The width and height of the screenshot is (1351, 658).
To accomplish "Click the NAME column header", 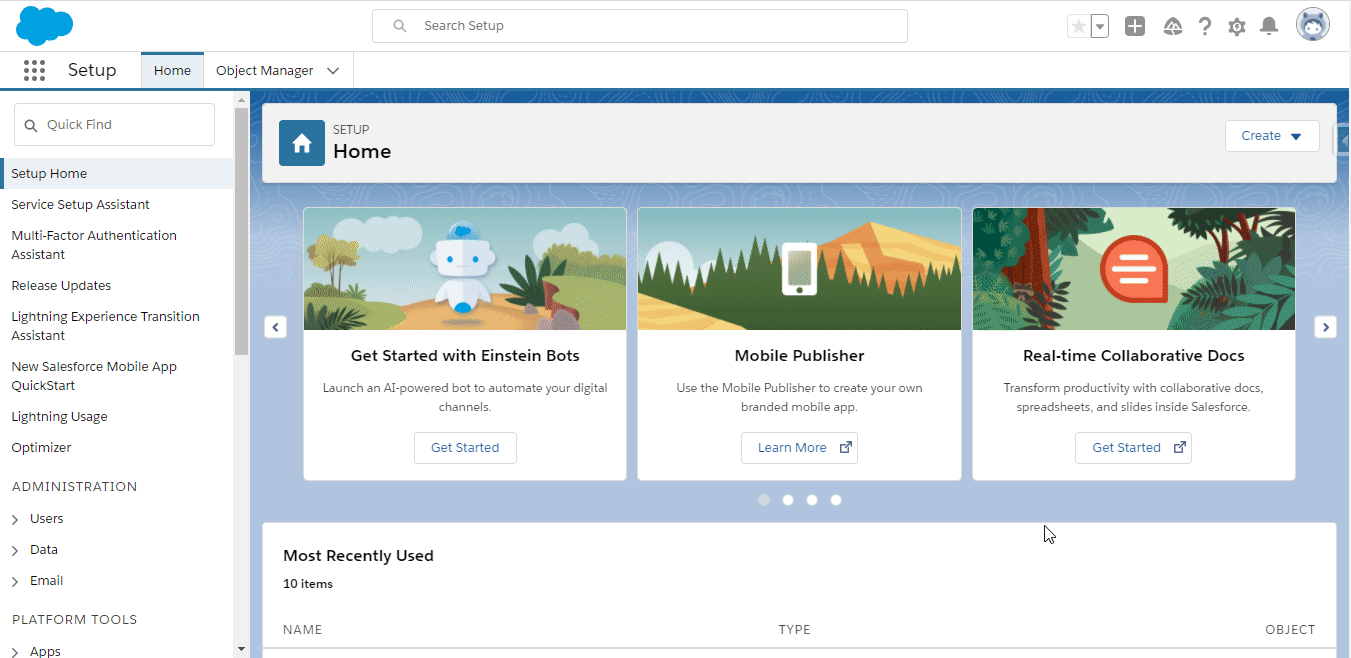I will pos(302,630).
